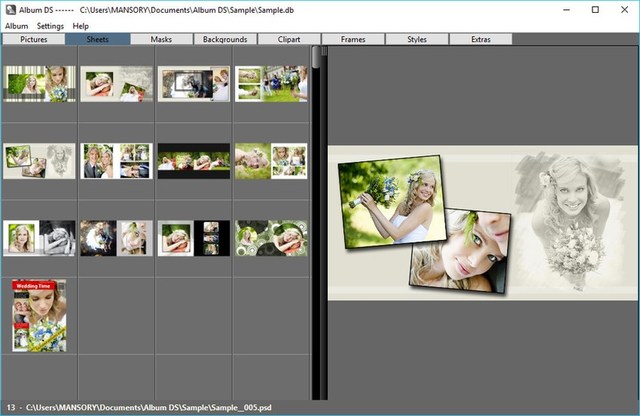This screenshot has height=416, width=640.
Task: Click the large sheet preview image
Action: (x=482, y=222)
